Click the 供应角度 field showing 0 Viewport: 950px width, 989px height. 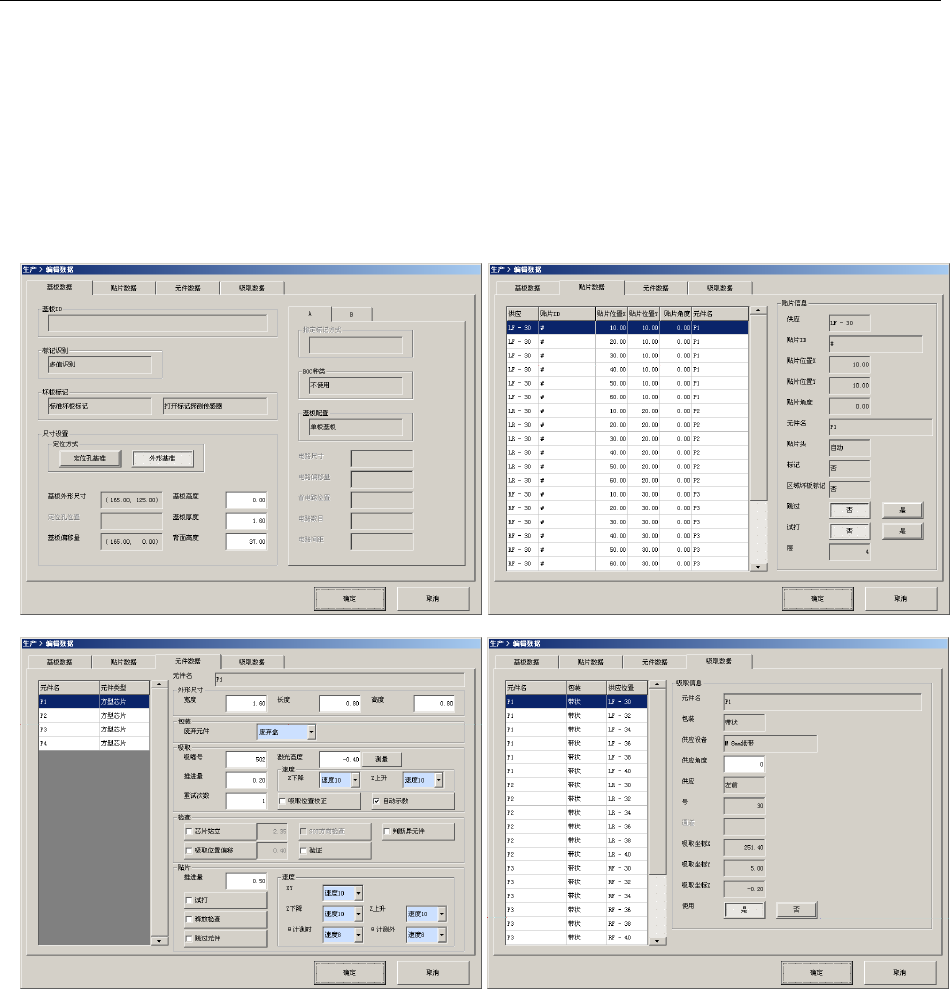(x=744, y=764)
